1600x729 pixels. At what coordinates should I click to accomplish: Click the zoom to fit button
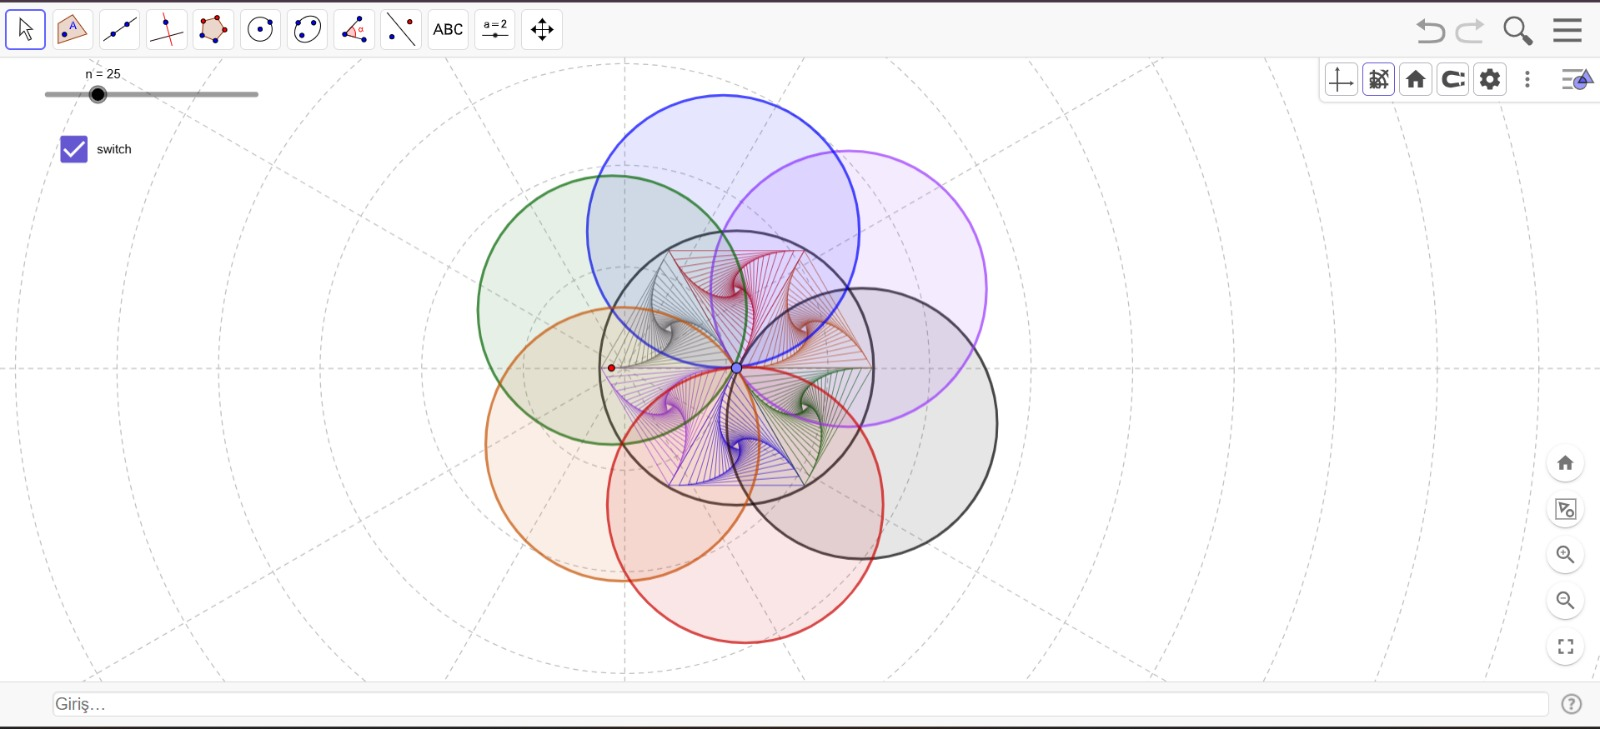point(1566,510)
